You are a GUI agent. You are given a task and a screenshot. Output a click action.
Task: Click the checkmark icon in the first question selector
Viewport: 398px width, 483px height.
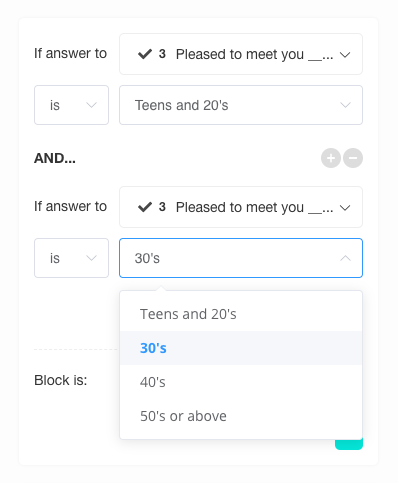(x=145, y=54)
